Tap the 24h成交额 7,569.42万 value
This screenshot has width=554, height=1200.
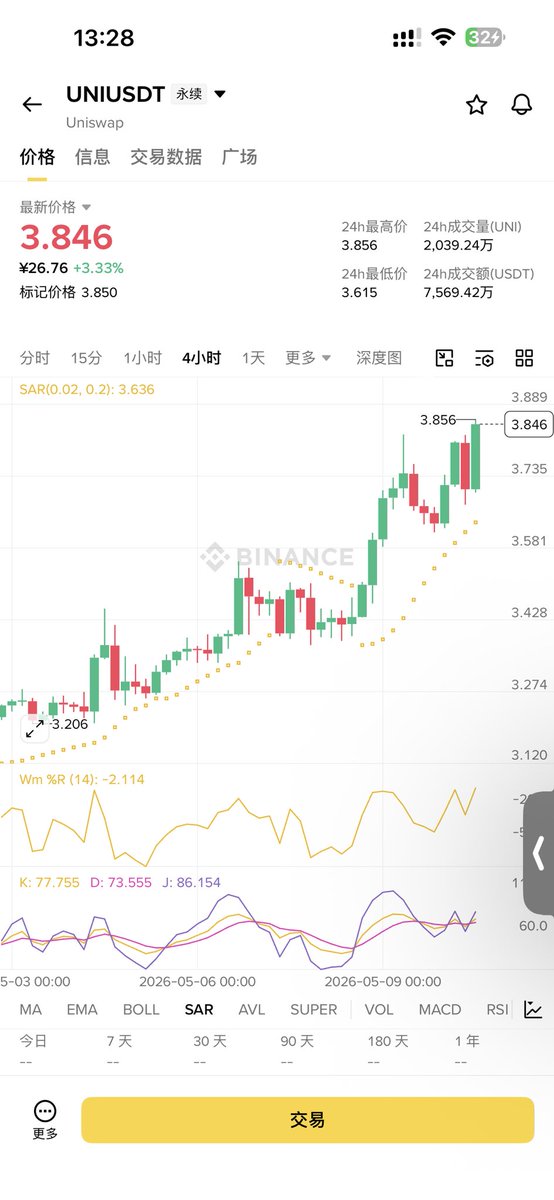pyautogui.click(x=459, y=292)
